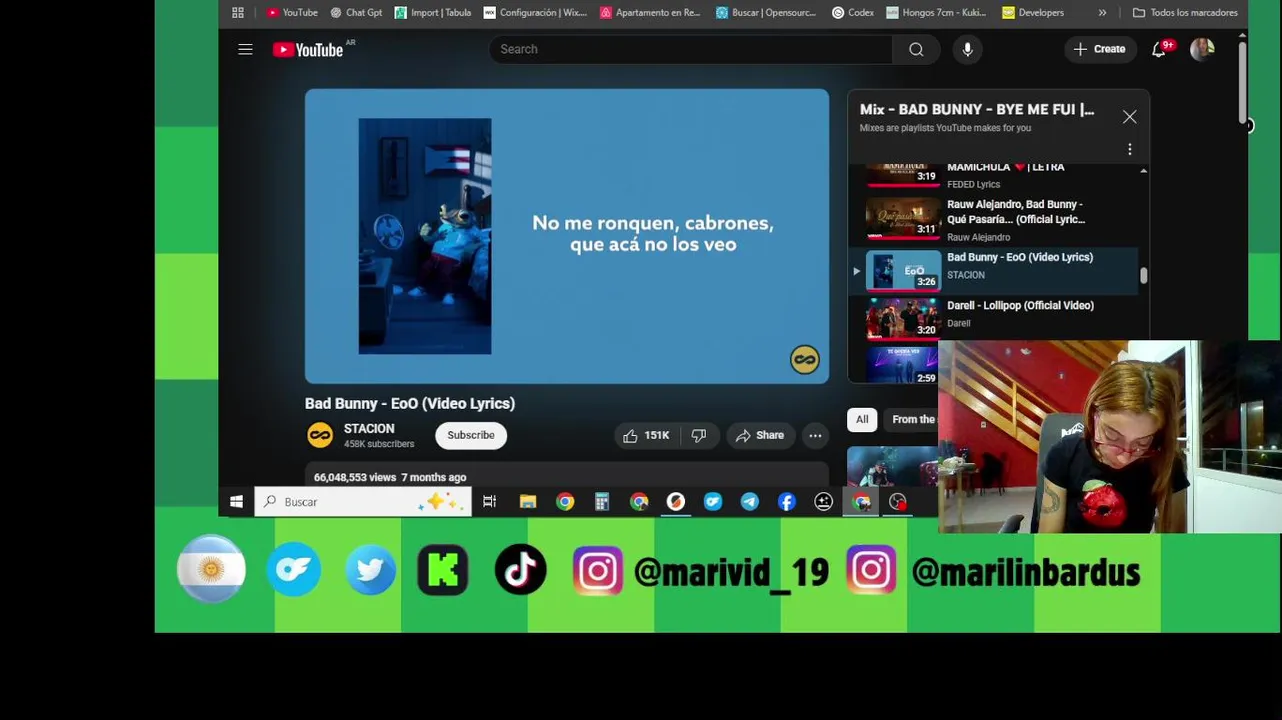Open the first Chrome taskbar icon

pyautogui.click(x=565, y=502)
